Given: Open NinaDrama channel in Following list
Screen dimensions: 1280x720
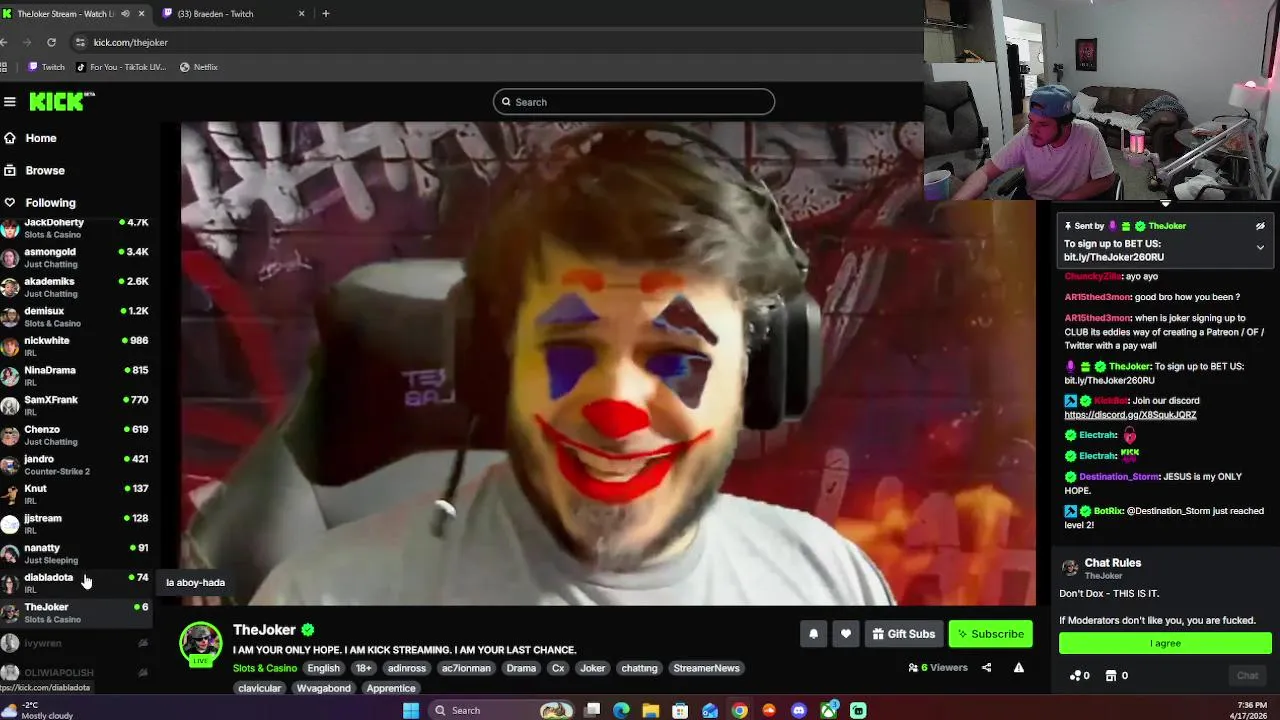Looking at the screenshot, I should (76, 375).
